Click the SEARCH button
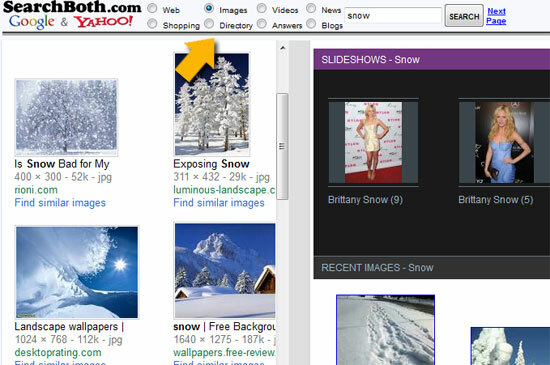This screenshot has height=365, width=550. click(x=464, y=16)
